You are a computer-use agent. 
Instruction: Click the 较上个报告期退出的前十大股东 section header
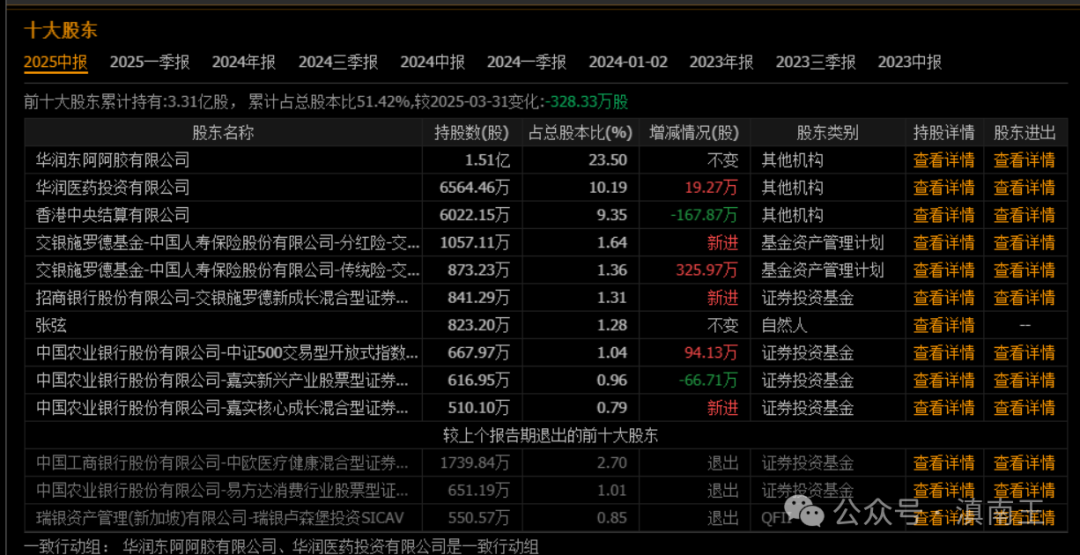pos(550,435)
